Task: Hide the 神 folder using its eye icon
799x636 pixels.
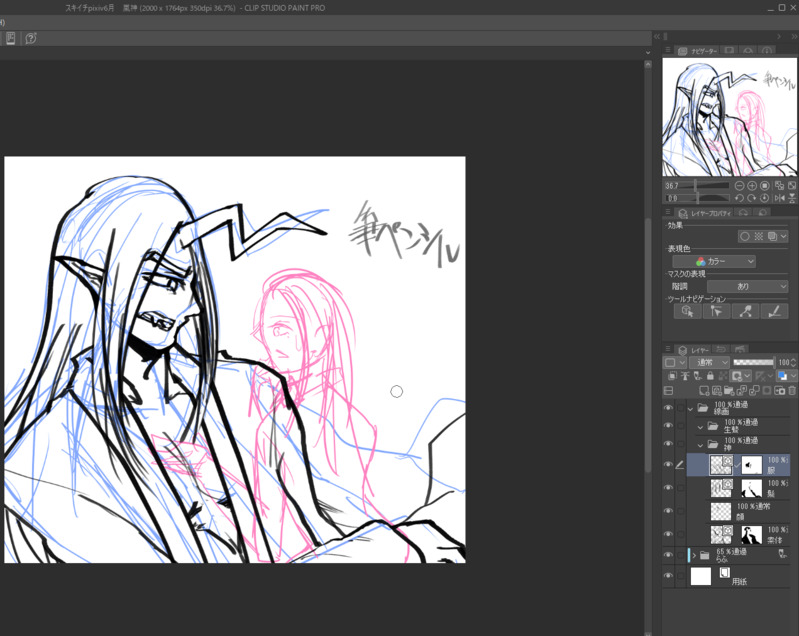Action: tap(668, 443)
